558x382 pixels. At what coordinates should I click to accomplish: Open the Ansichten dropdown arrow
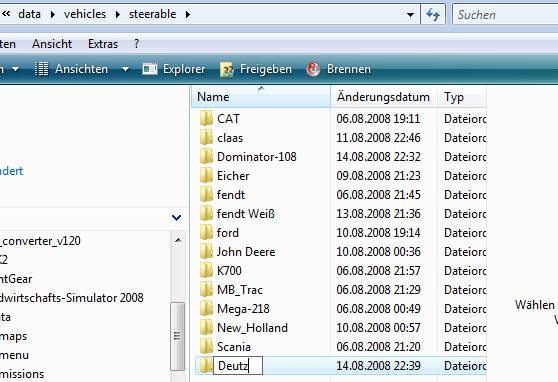click(x=125, y=69)
